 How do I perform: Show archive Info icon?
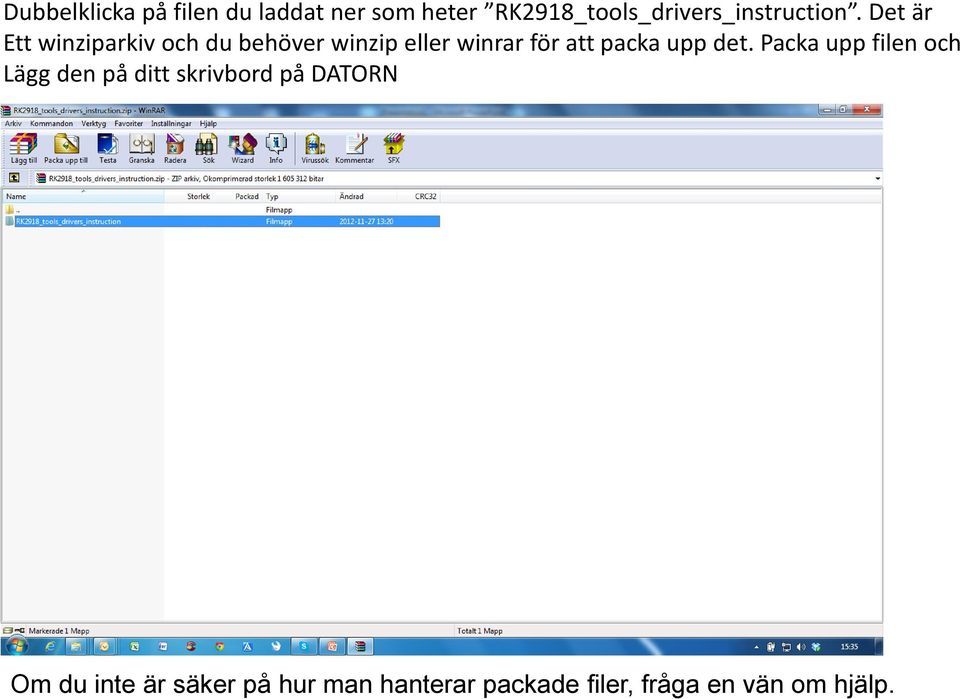click(x=276, y=149)
